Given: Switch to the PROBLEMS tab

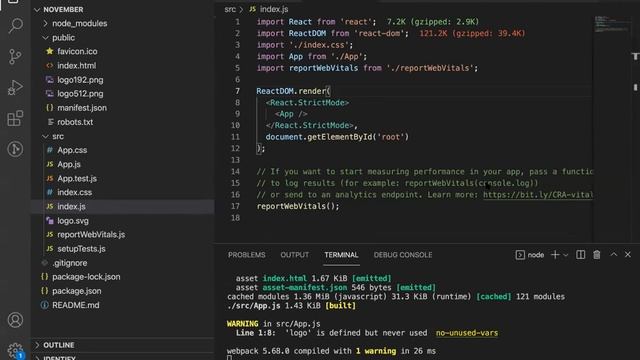Looking at the screenshot, I should [x=247, y=255].
